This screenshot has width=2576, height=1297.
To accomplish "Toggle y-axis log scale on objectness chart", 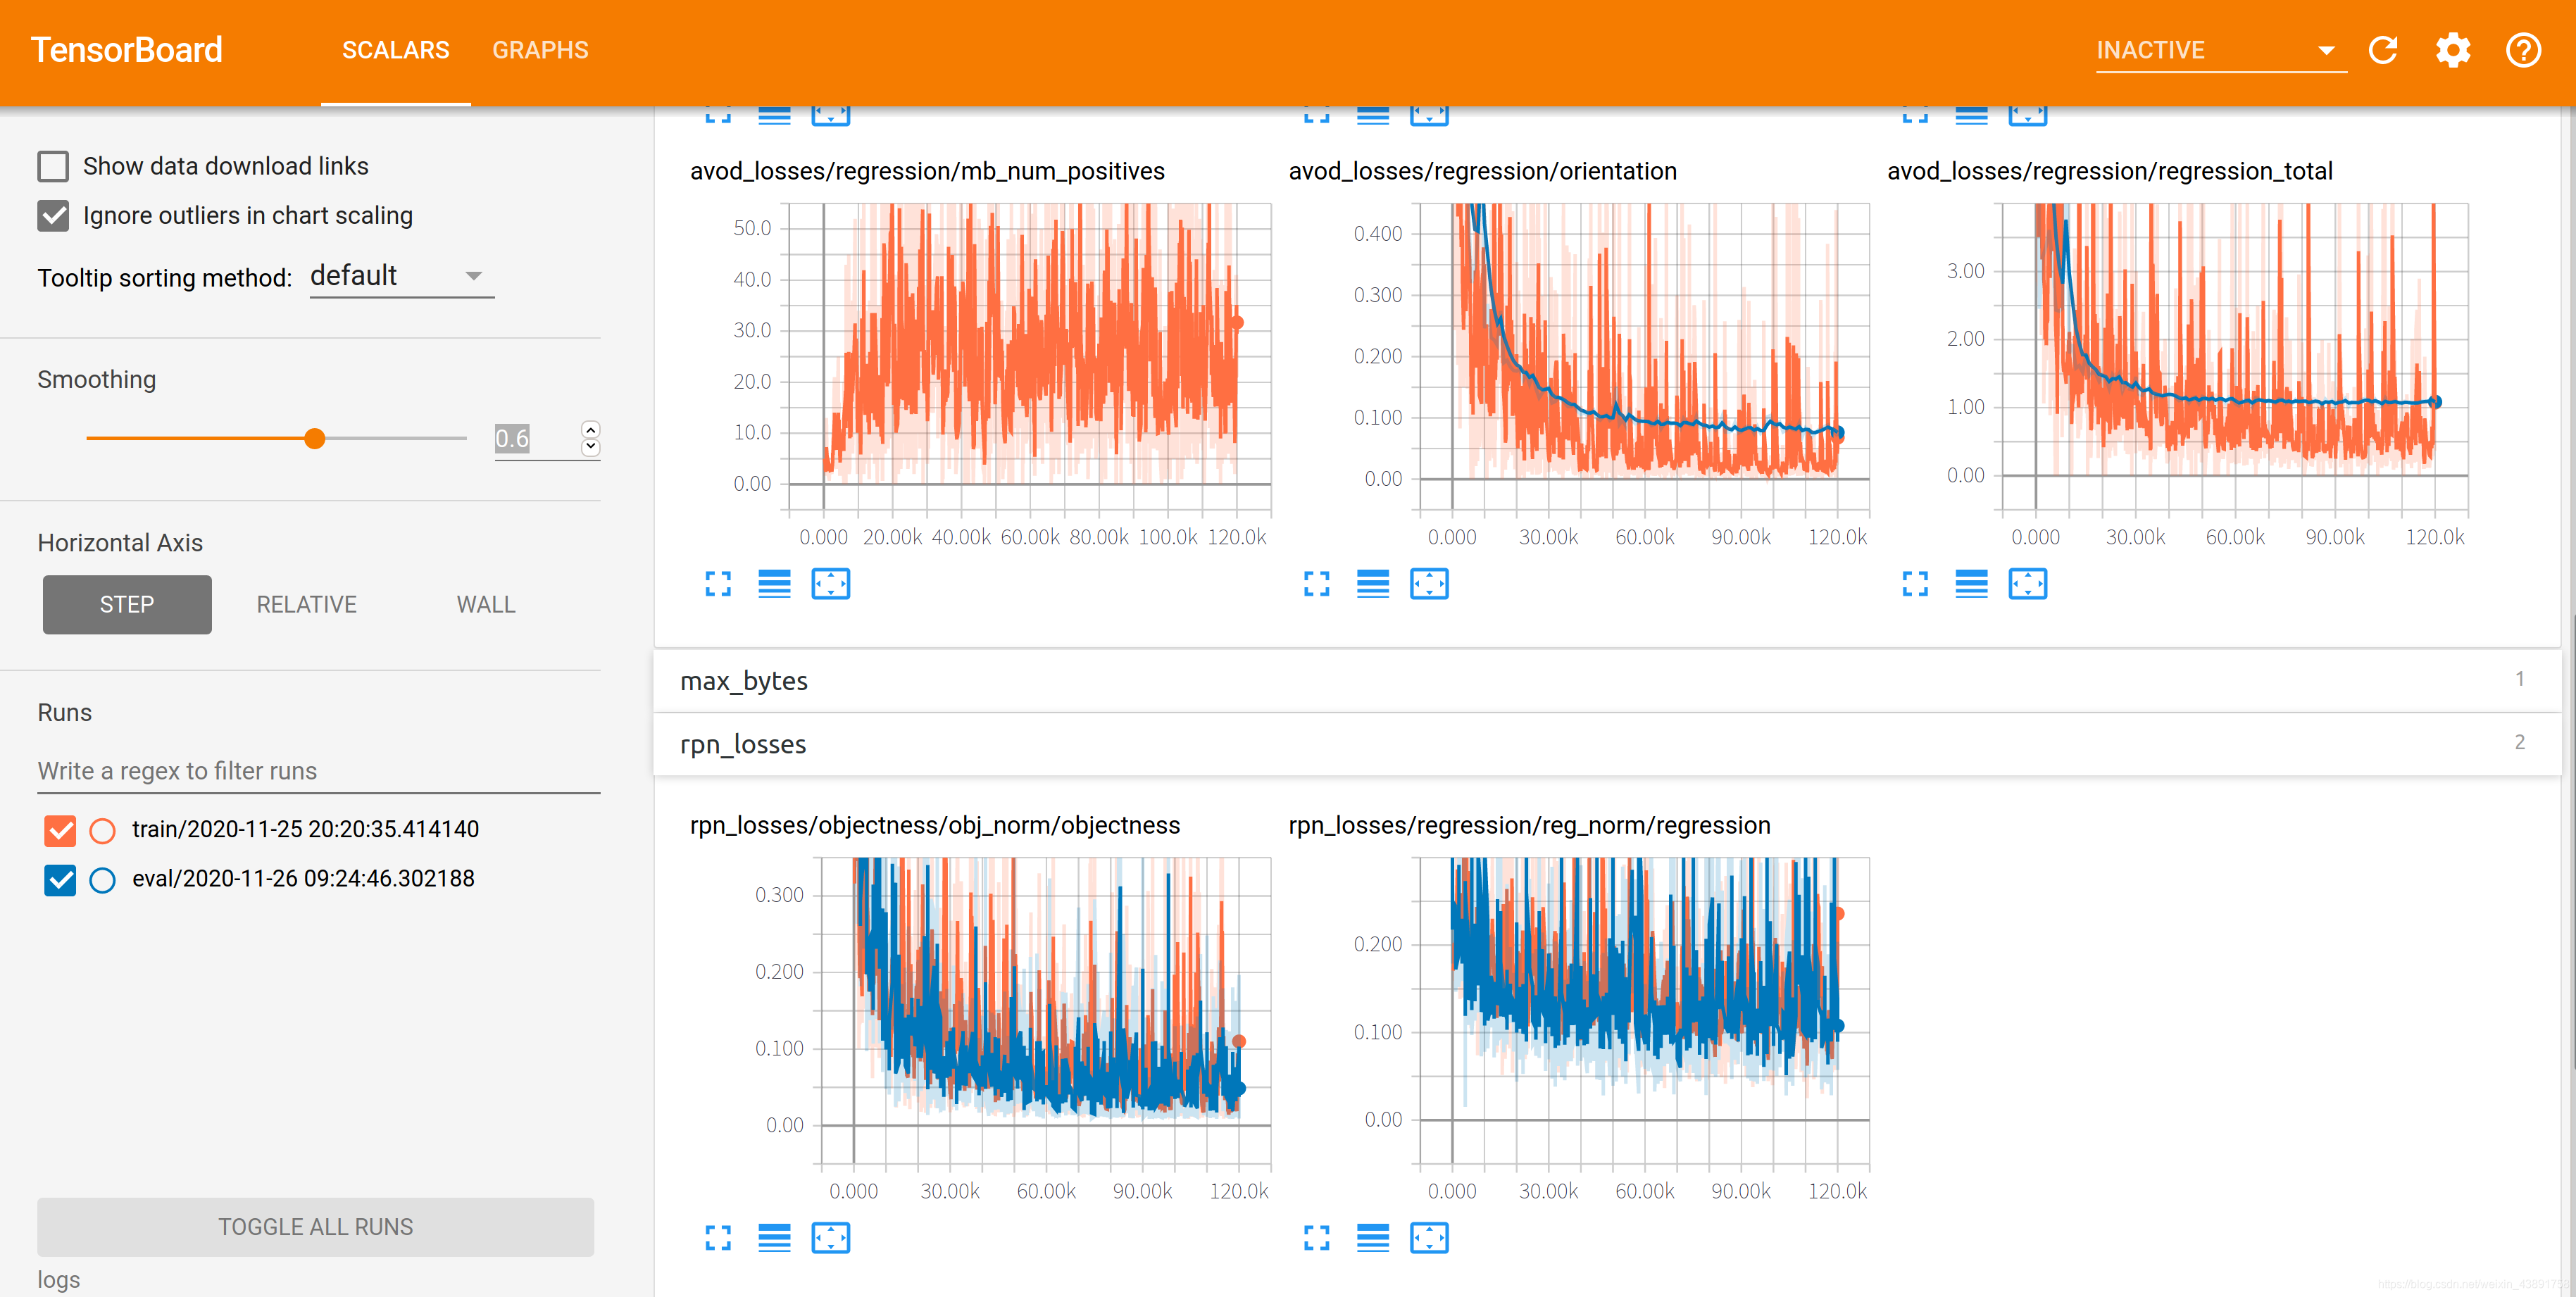I will [774, 1238].
